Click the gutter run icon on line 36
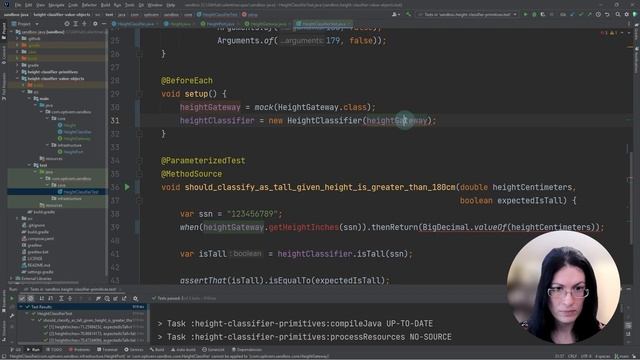 [x=127, y=187]
